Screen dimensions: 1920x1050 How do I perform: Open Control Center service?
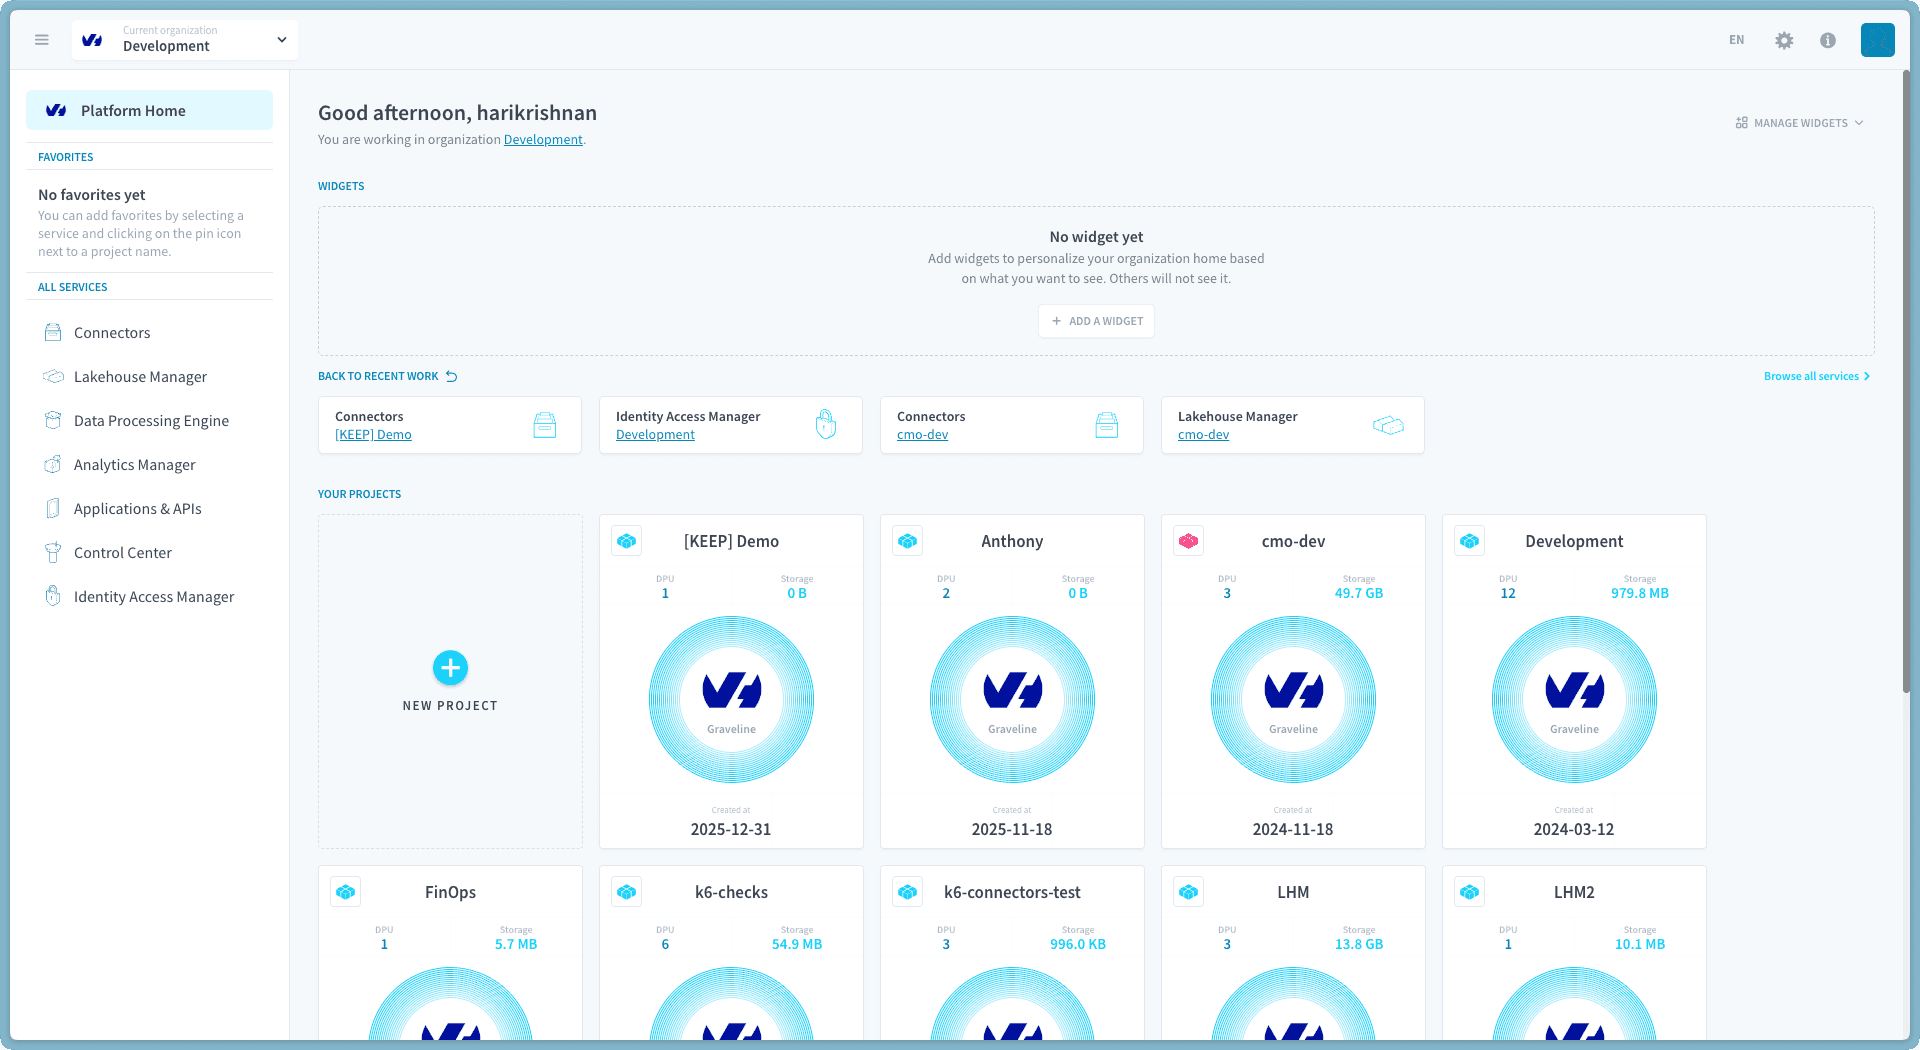123,553
